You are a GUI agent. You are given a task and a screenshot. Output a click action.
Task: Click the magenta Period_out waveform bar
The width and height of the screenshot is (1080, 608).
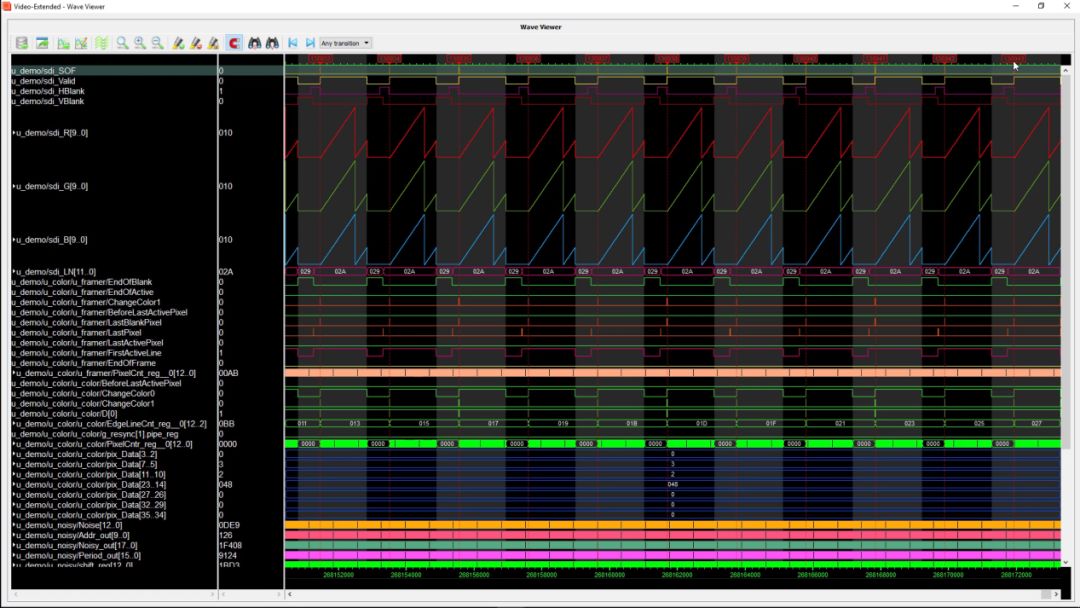click(673, 555)
